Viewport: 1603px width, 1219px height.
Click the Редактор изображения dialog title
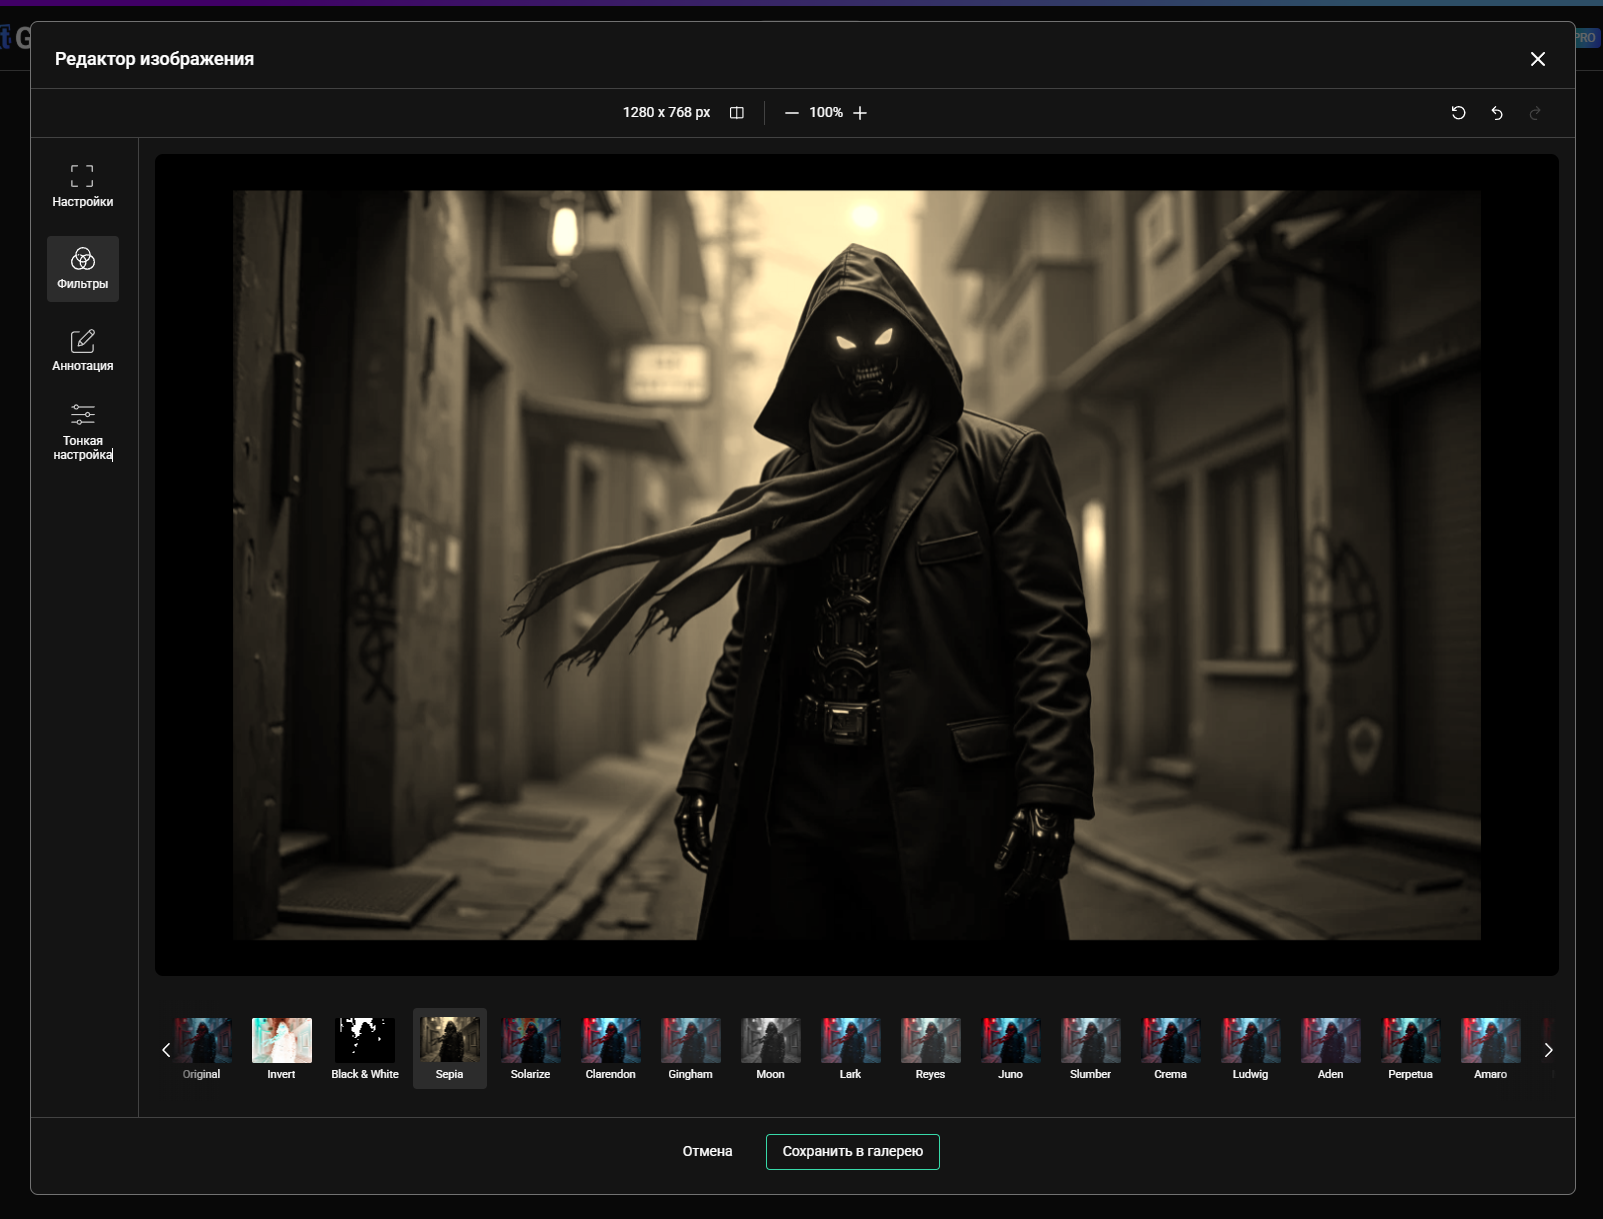click(x=155, y=59)
